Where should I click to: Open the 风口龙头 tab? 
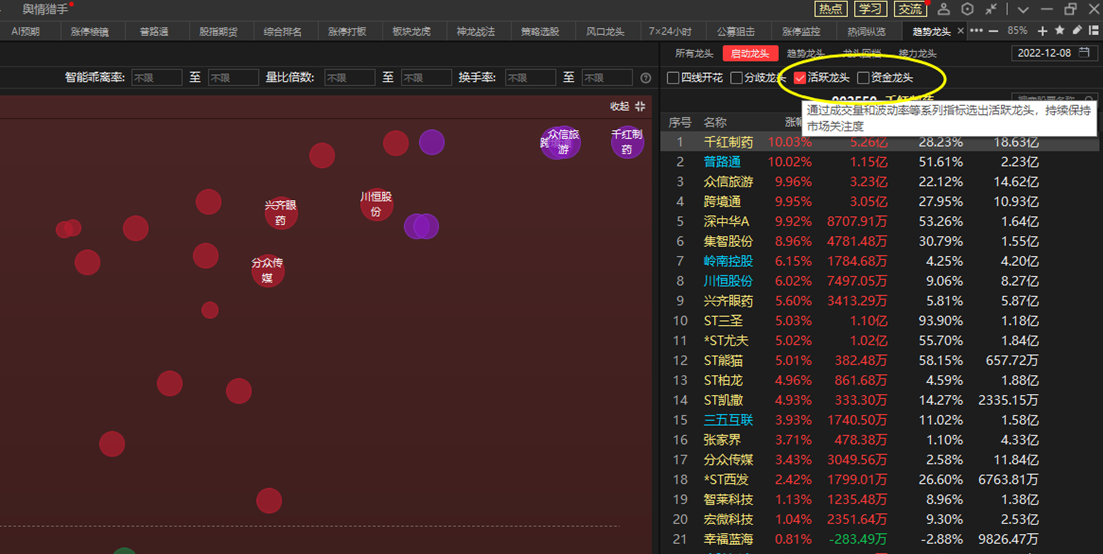tap(605, 32)
